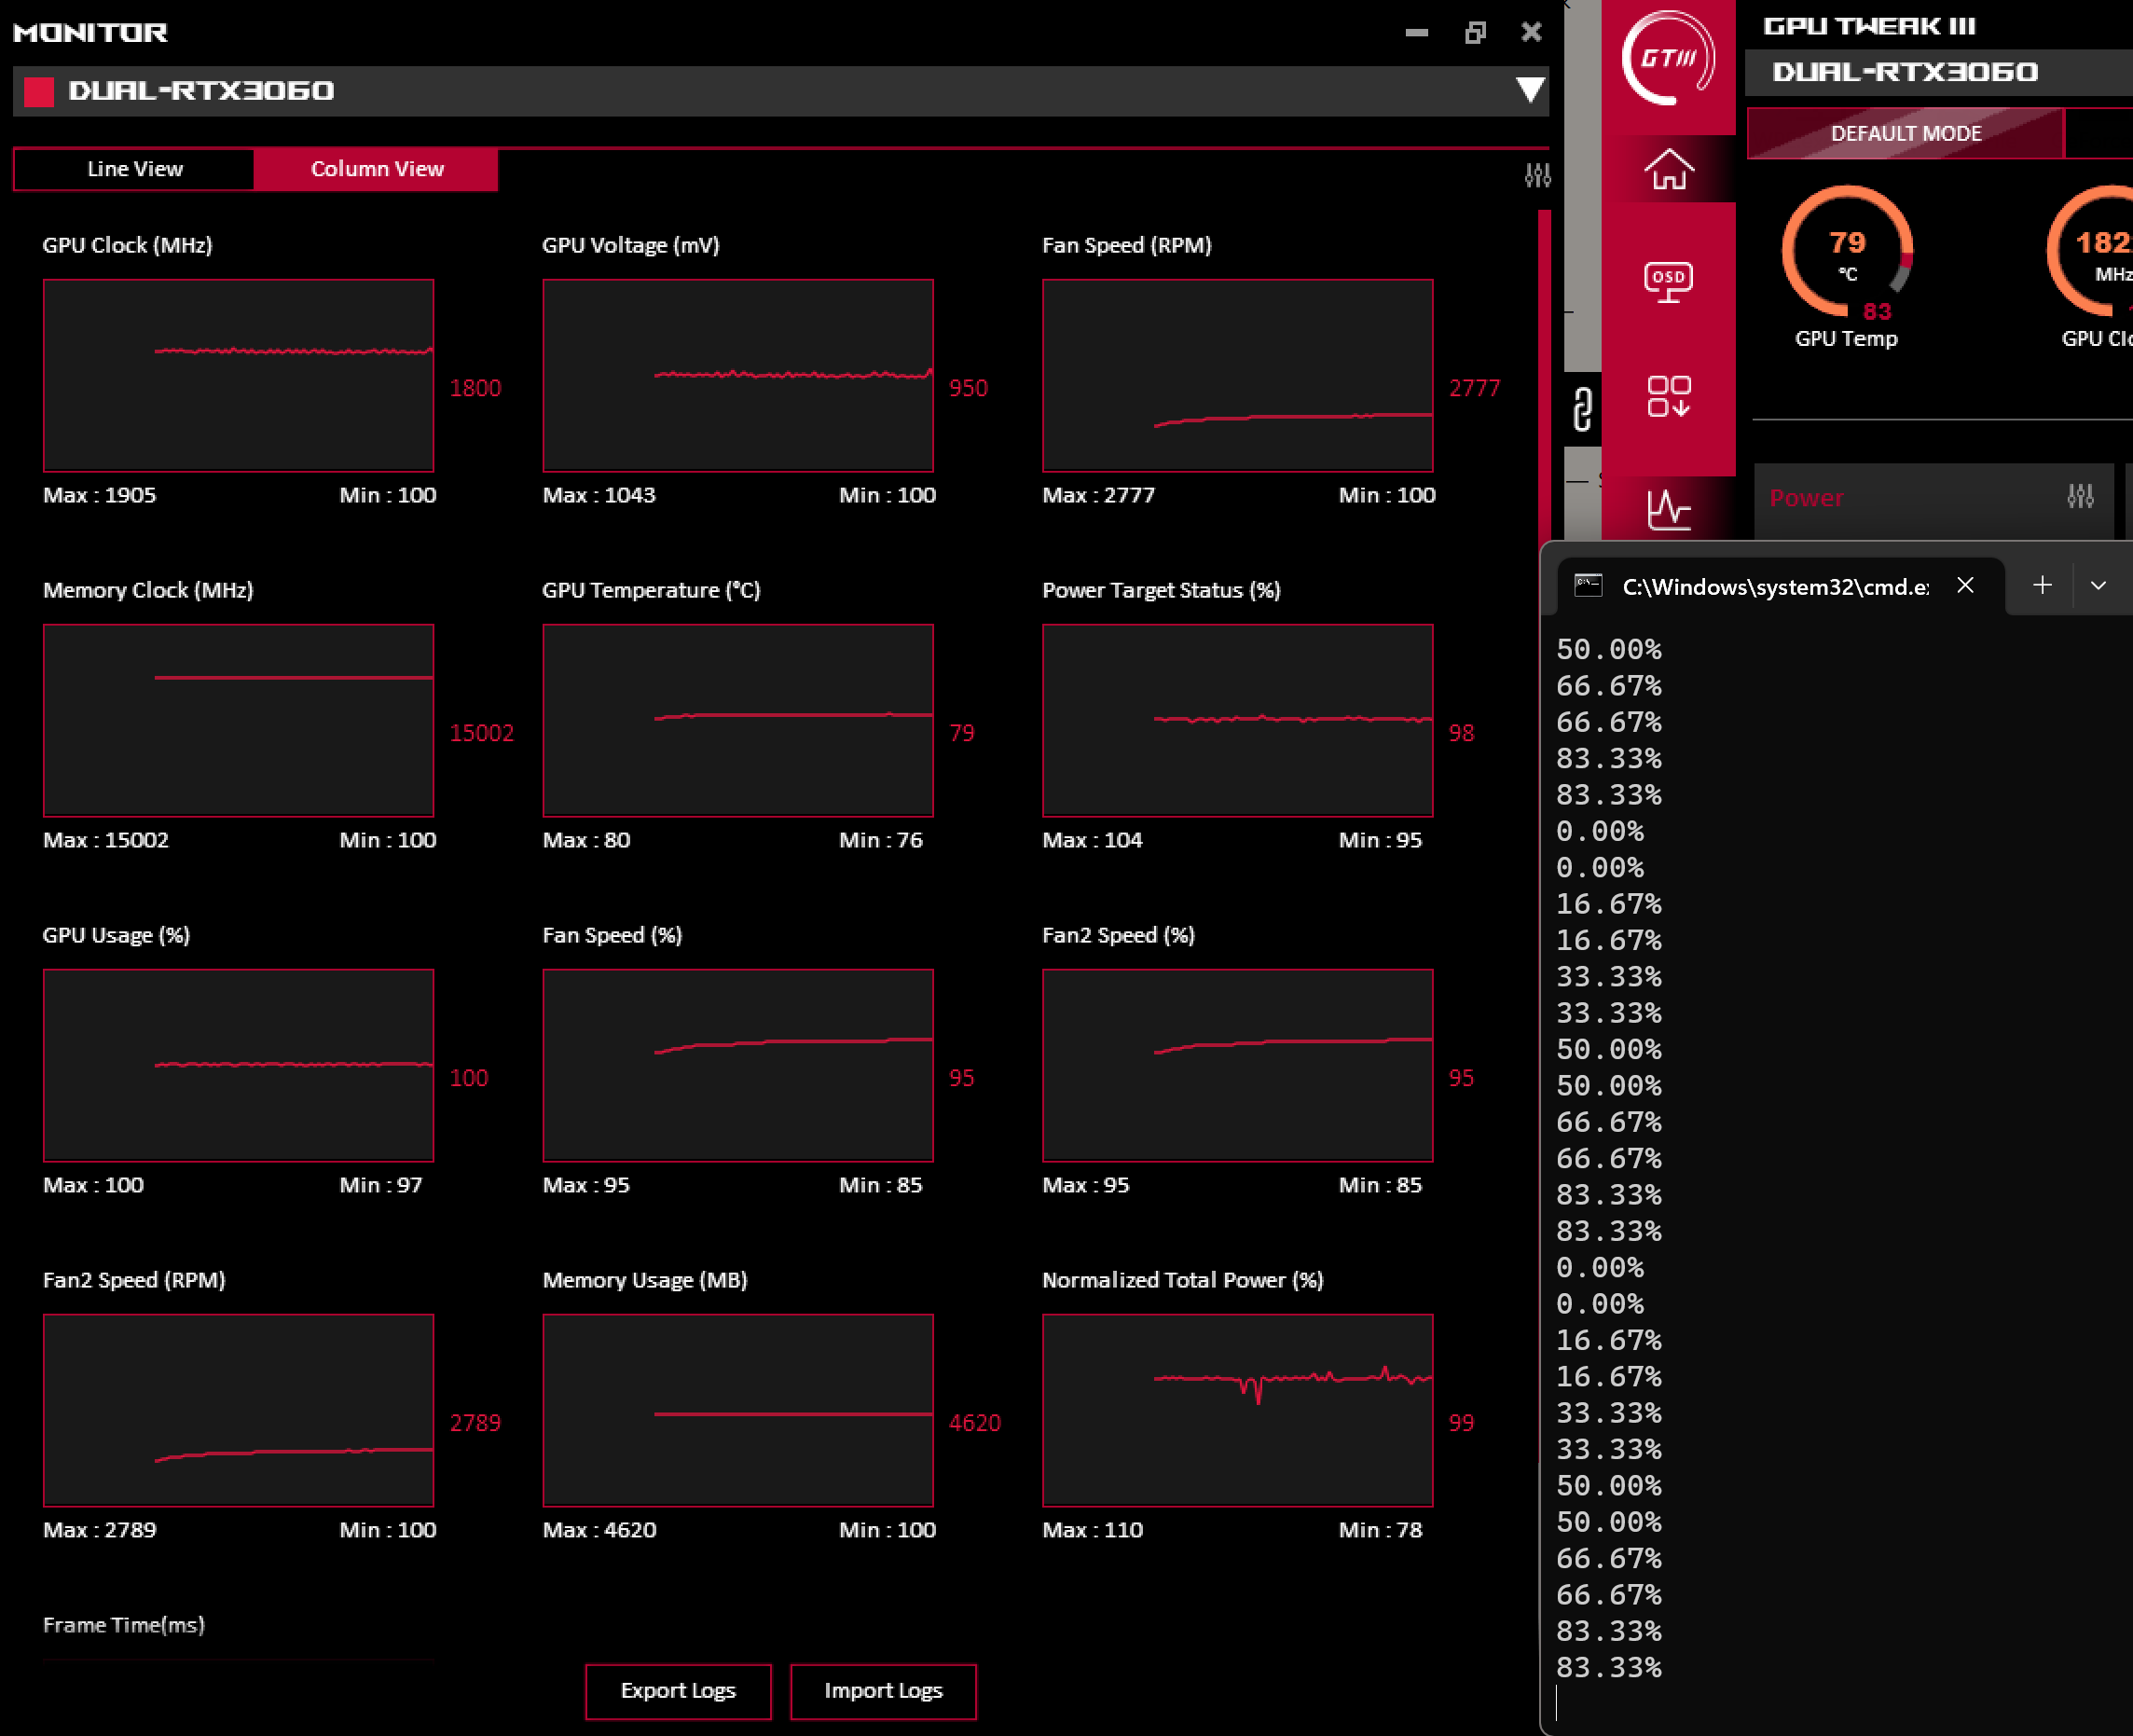Click the Import Logs button

pyautogui.click(x=883, y=1691)
